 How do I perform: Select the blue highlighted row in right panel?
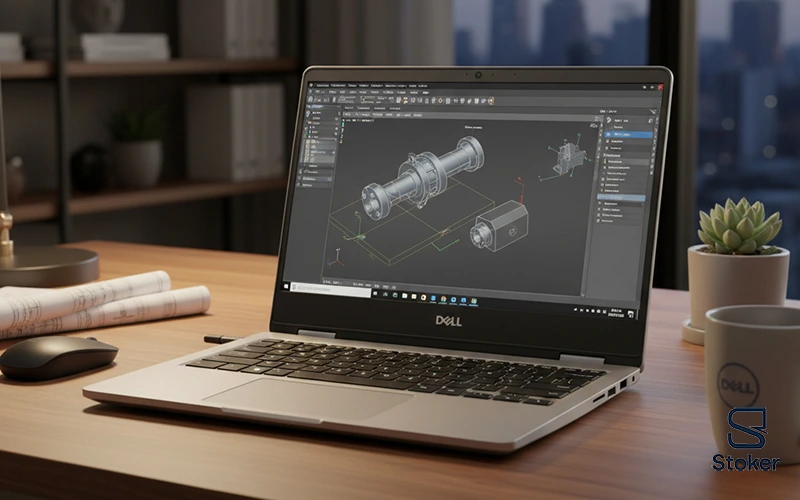click(x=628, y=134)
